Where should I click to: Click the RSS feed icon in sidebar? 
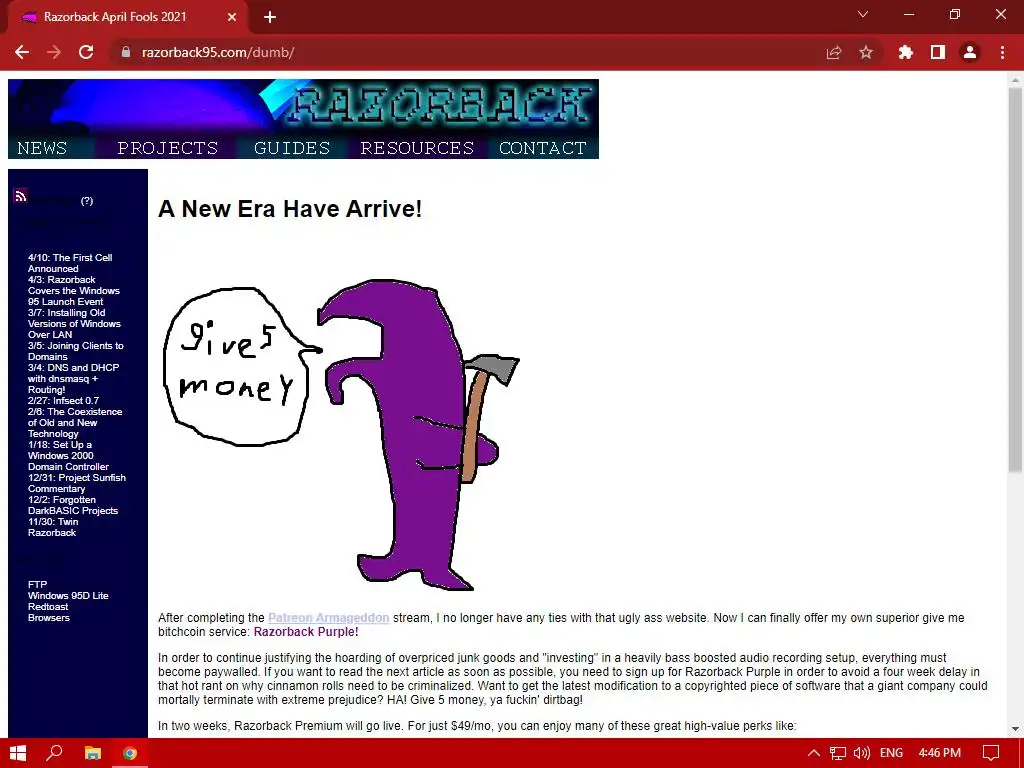point(20,195)
